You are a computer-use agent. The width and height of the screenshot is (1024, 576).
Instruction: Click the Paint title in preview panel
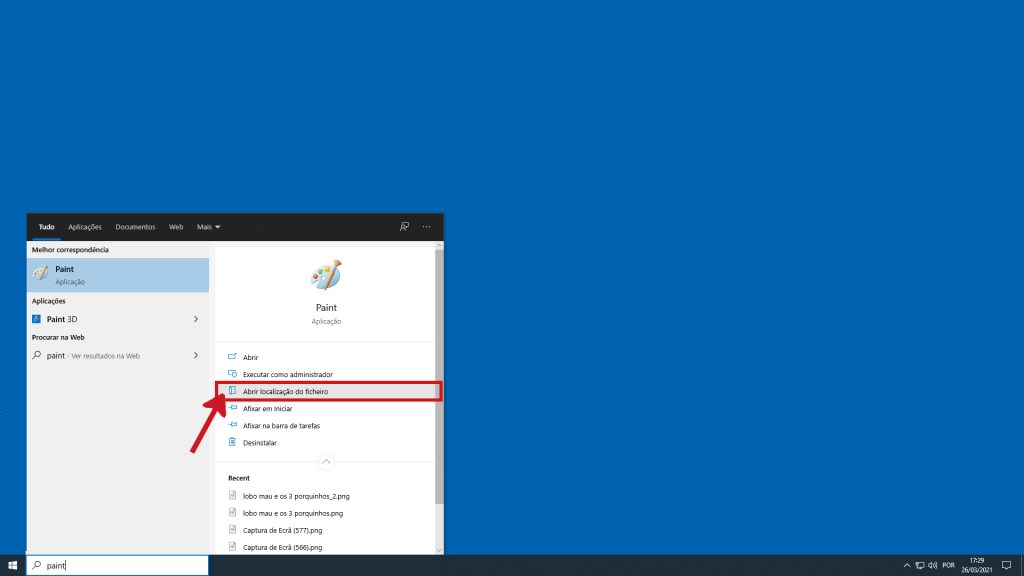pos(326,308)
